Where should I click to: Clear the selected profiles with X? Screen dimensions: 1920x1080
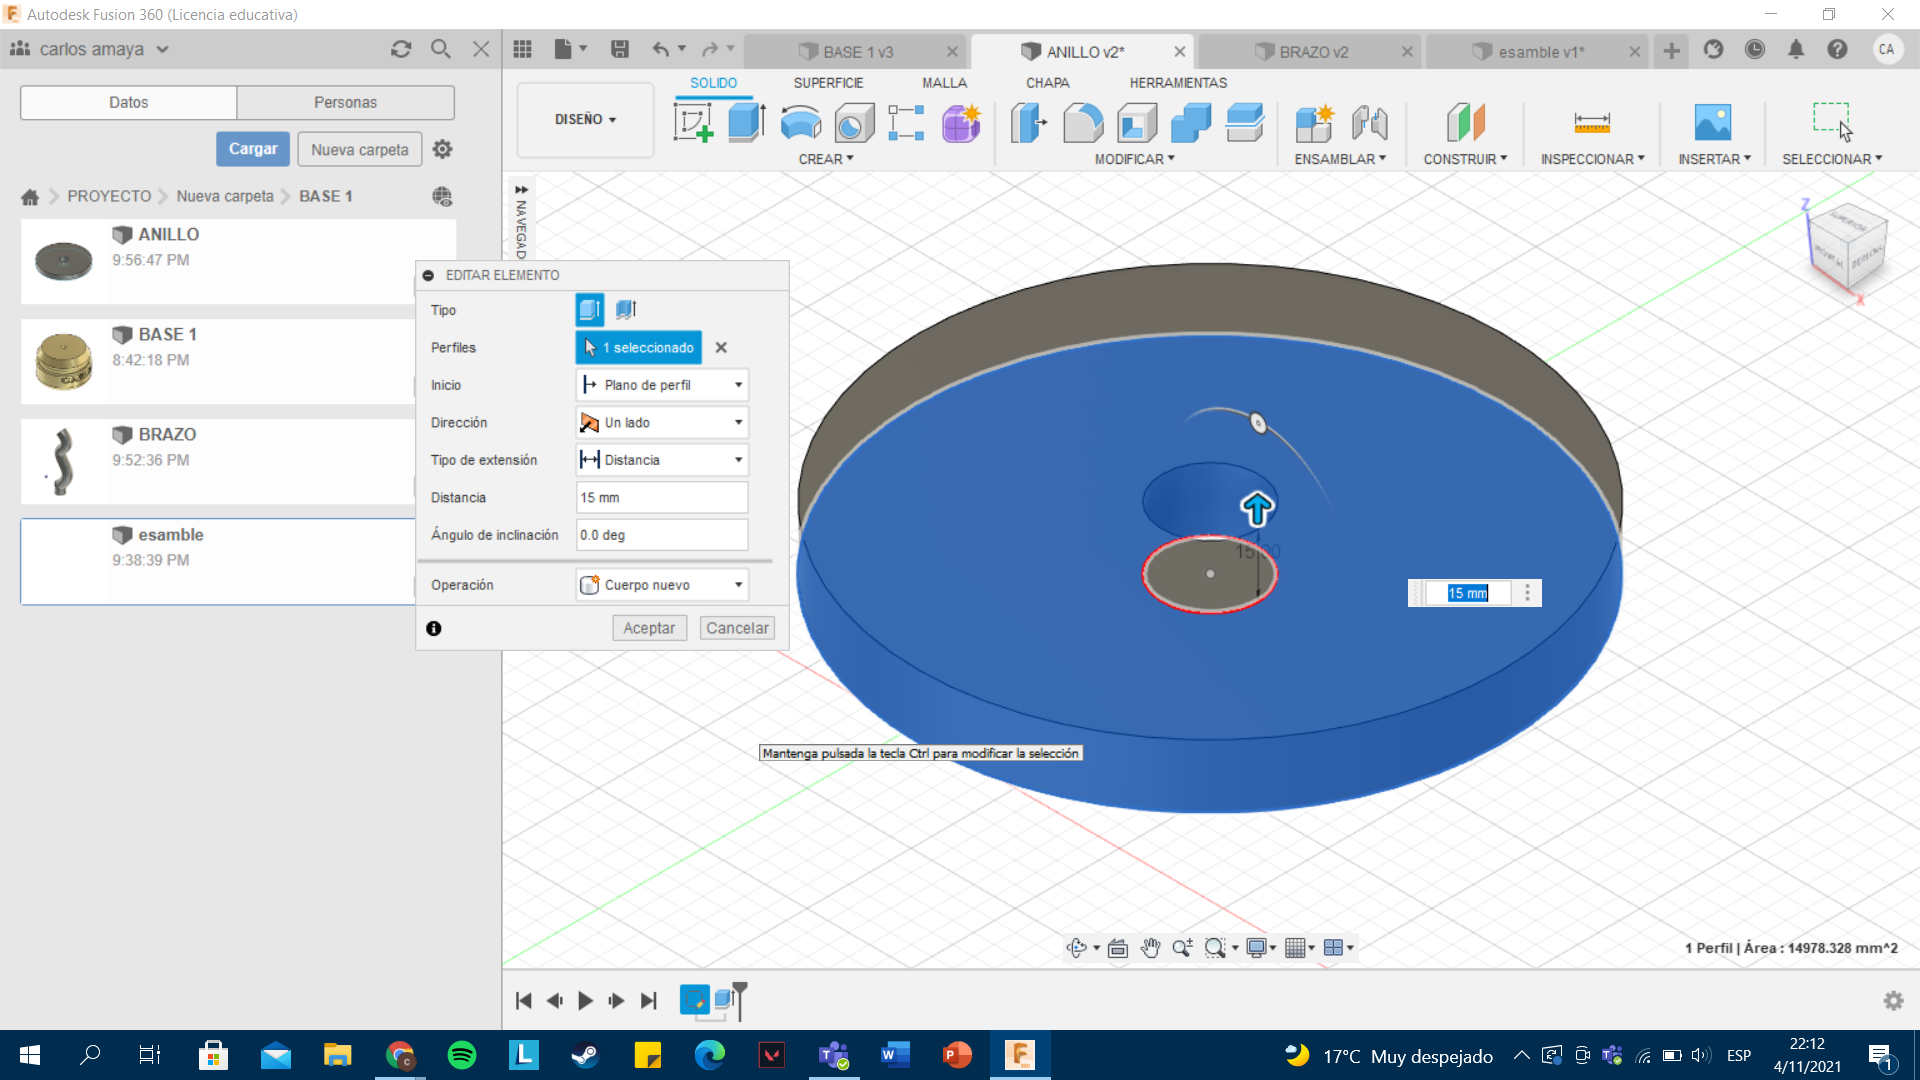point(721,348)
